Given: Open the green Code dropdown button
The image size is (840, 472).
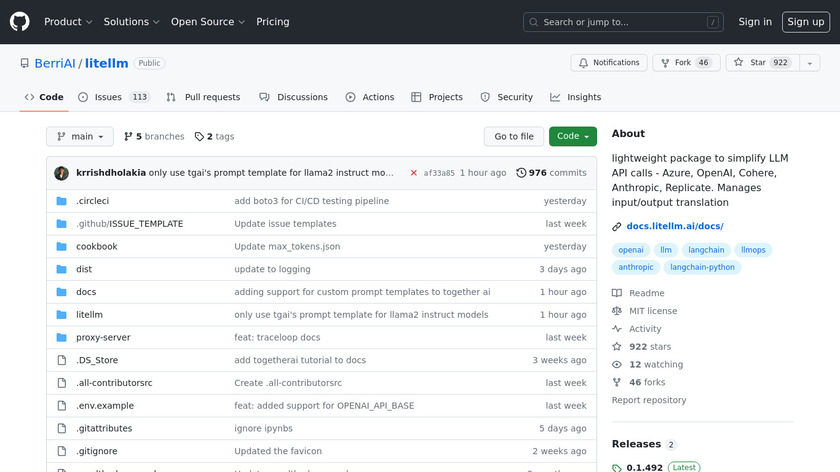Looking at the screenshot, I should [573, 137].
